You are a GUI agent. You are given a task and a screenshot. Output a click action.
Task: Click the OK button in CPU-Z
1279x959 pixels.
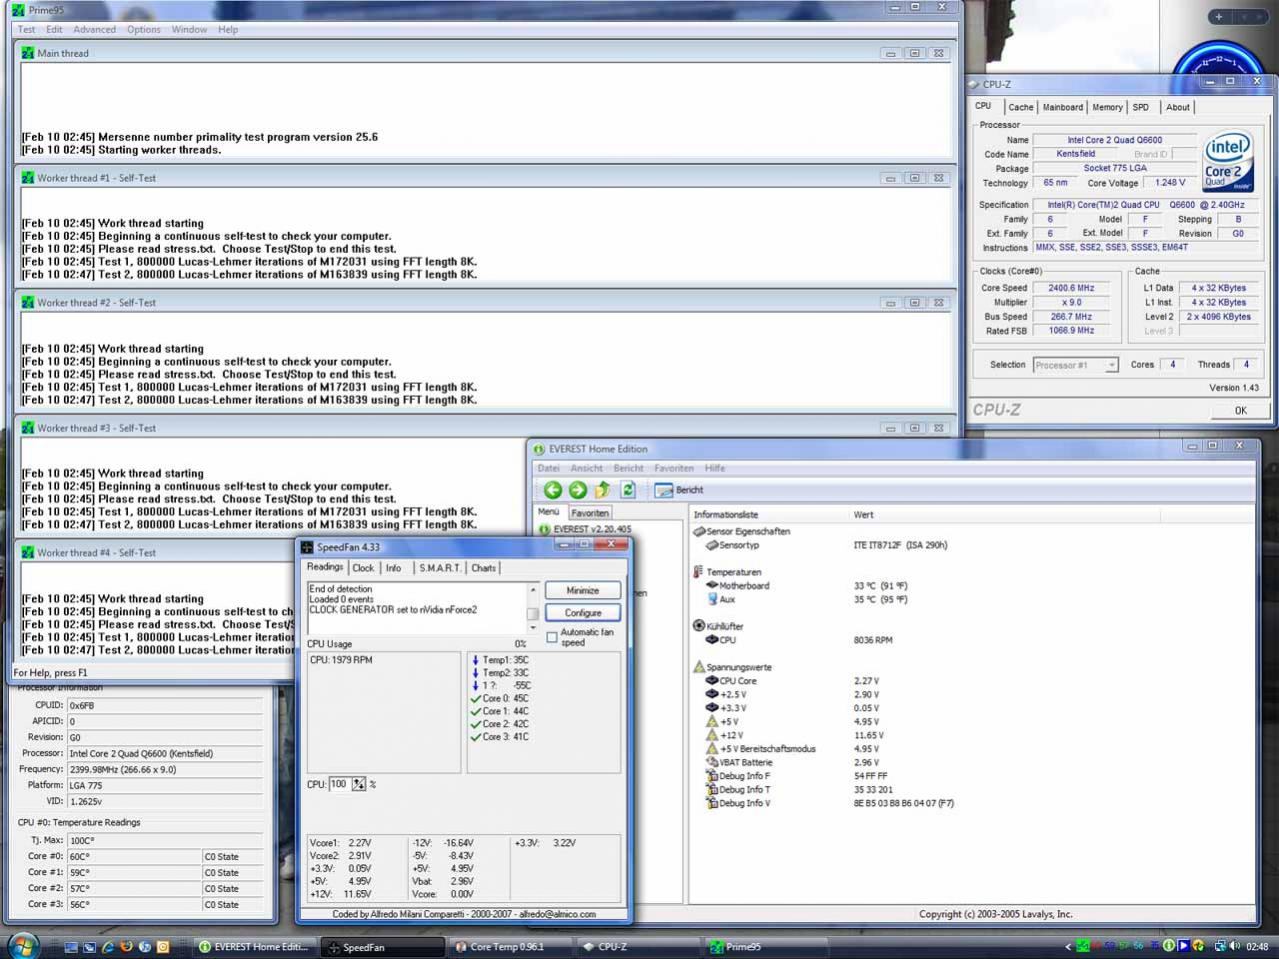[x=1240, y=410]
